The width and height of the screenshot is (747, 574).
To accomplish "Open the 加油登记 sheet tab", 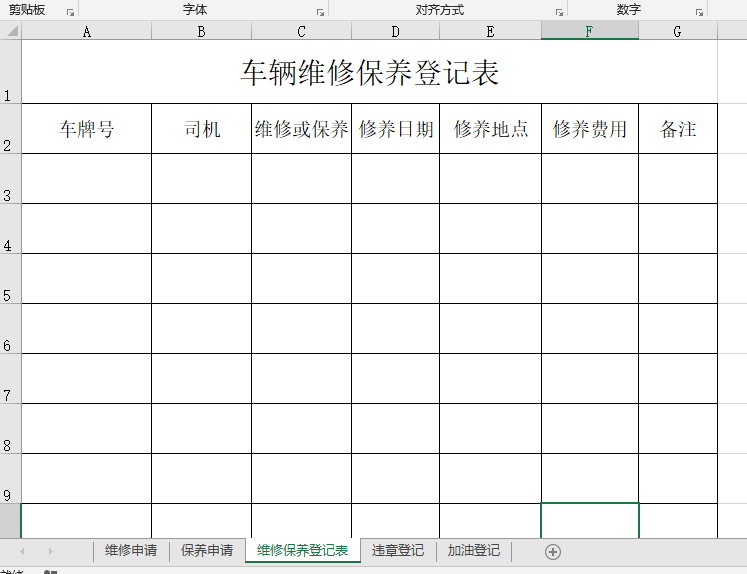I will pos(473,551).
